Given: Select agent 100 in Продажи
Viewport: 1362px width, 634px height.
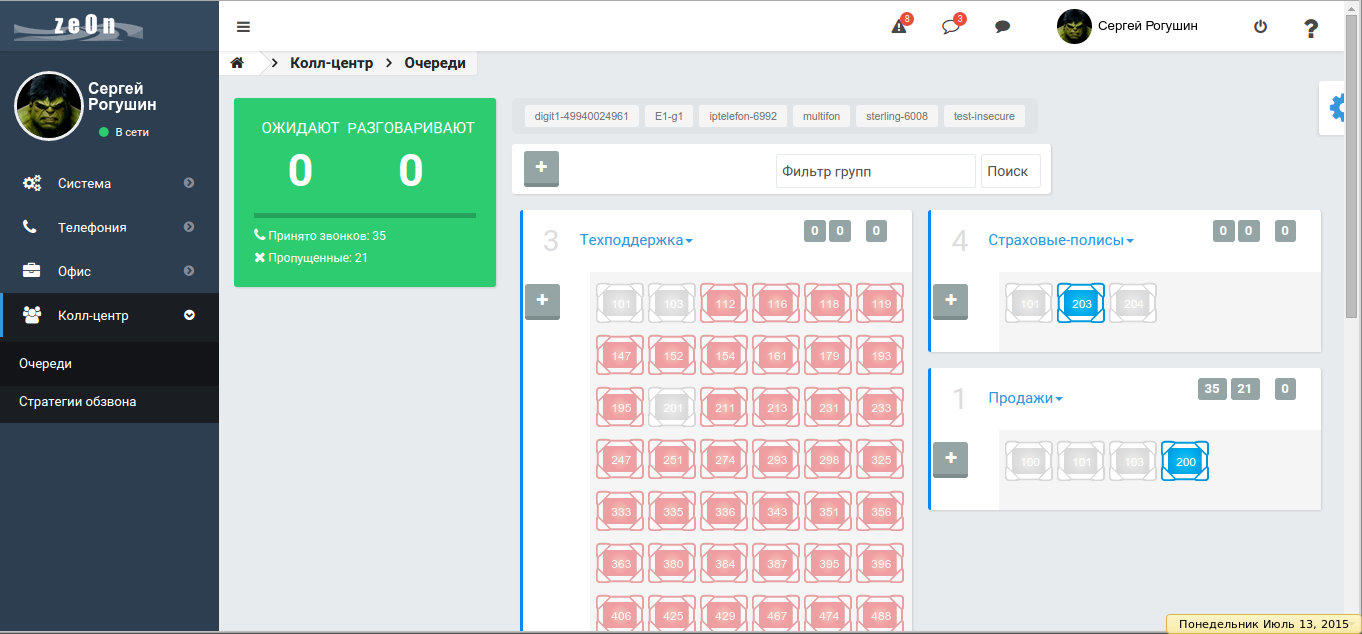Looking at the screenshot, I should pyautogui.click(x=1029, y=461).
